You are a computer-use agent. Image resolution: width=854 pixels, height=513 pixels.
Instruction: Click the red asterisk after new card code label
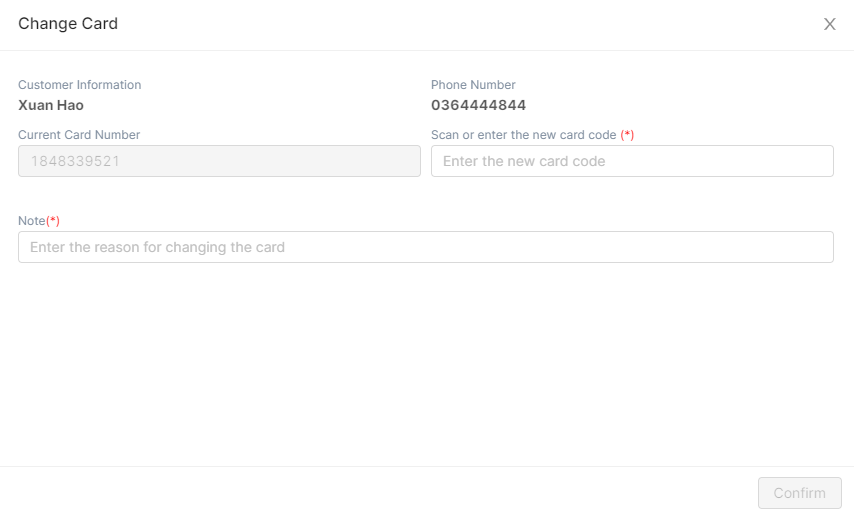pyautogui.click(x=627, y=135)
